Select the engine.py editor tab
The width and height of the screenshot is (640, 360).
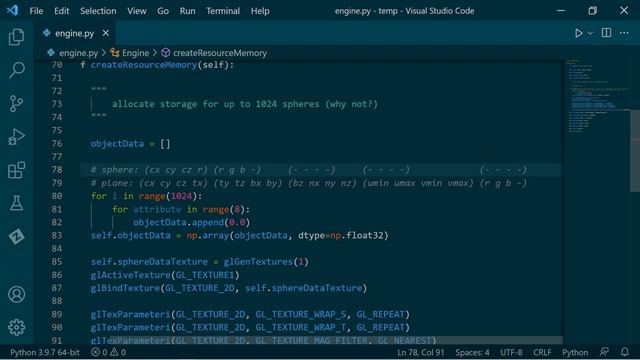(x=74, y=33)
